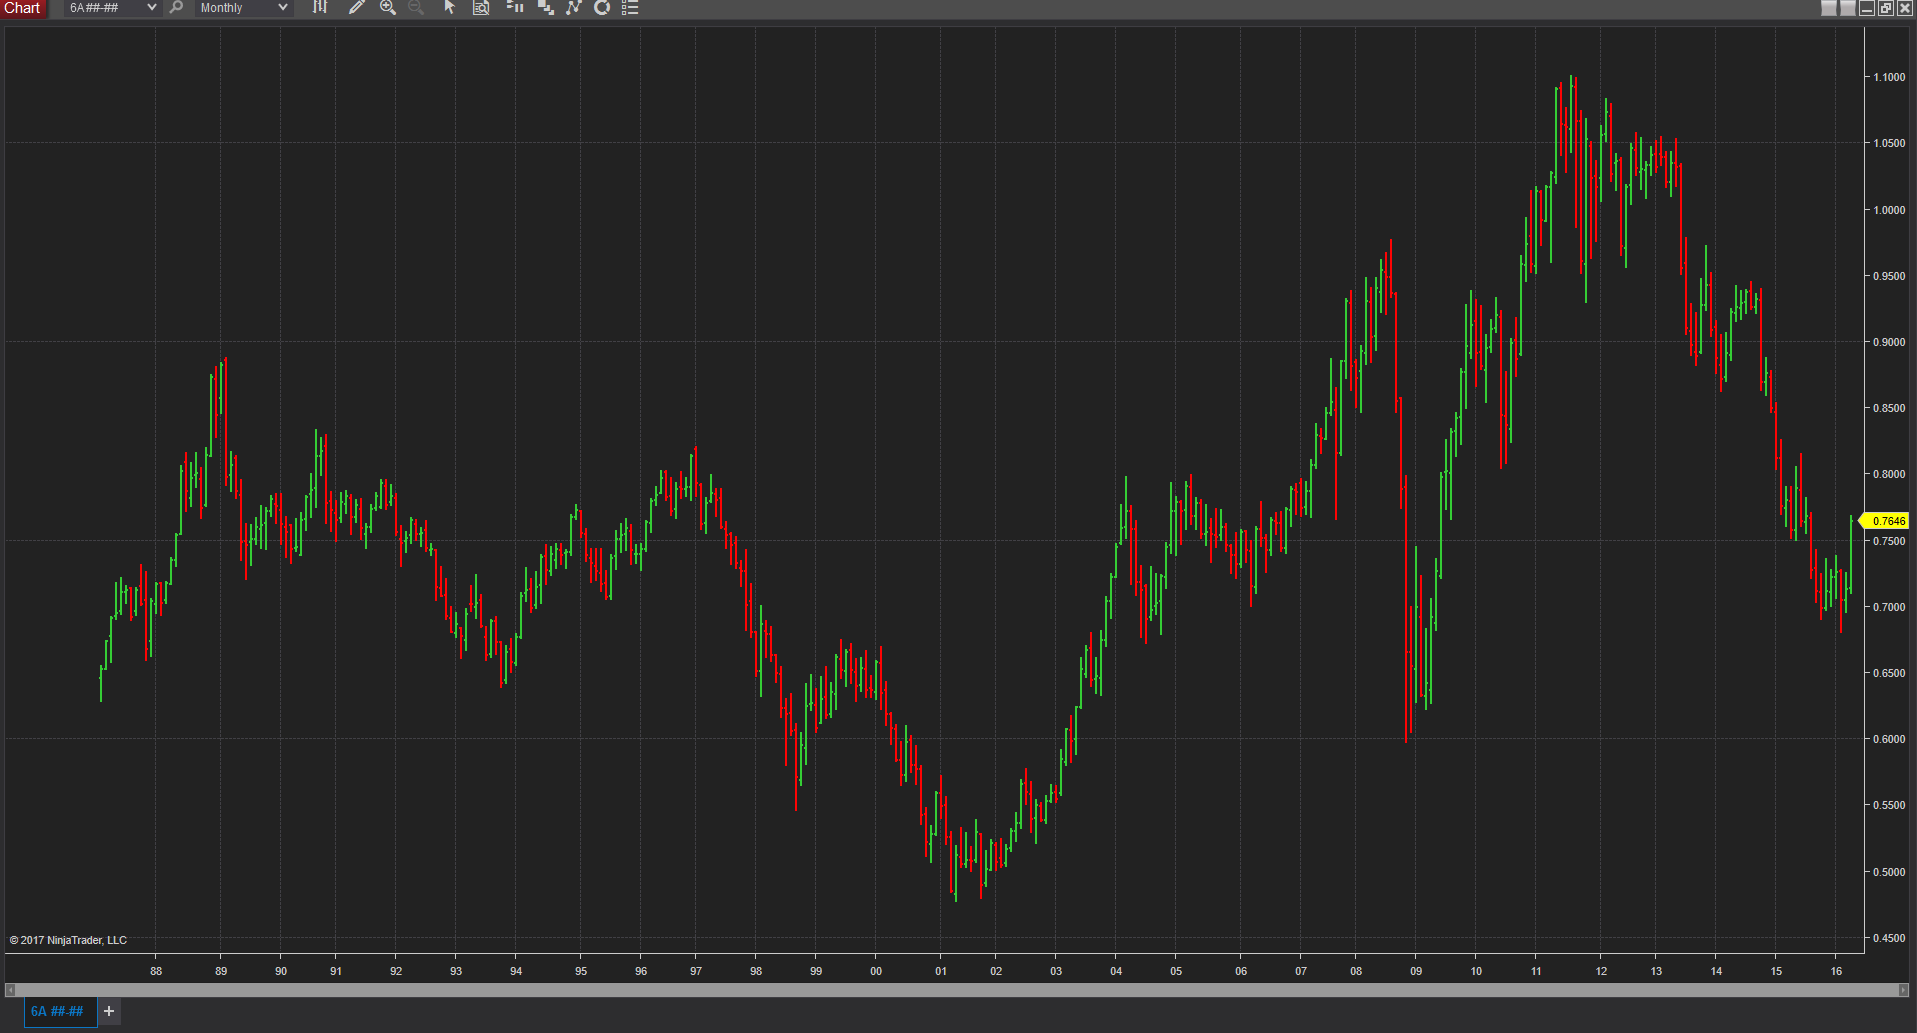Open the 6A ##-## instrument dropdown
This screenshot has width=1917, height=1033.
113,8
